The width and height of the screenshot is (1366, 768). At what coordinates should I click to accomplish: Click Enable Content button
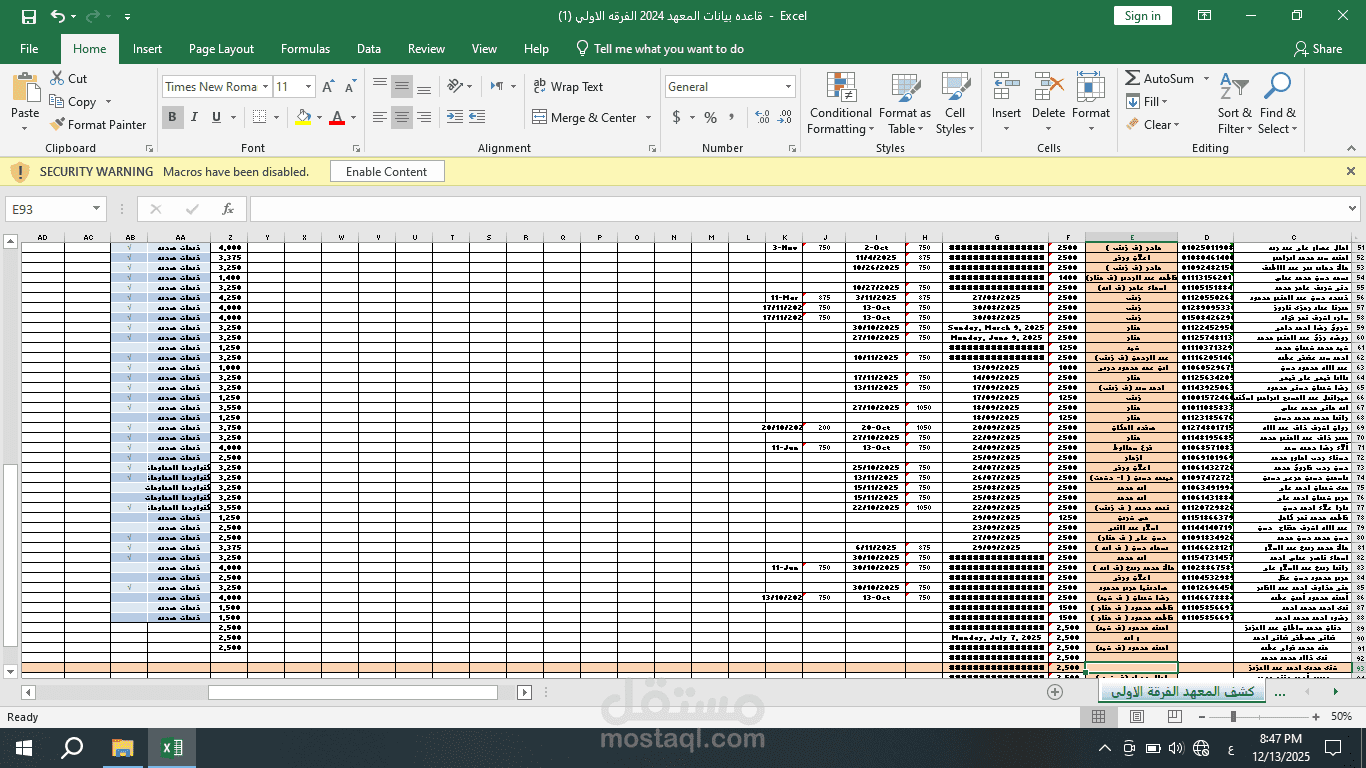coord(386,172)
